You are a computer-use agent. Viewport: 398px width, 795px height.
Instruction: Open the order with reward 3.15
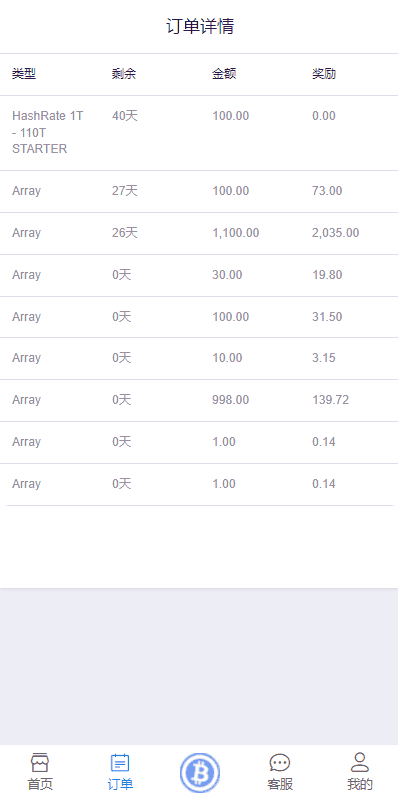pyautogui.click(x=199, y=358)
